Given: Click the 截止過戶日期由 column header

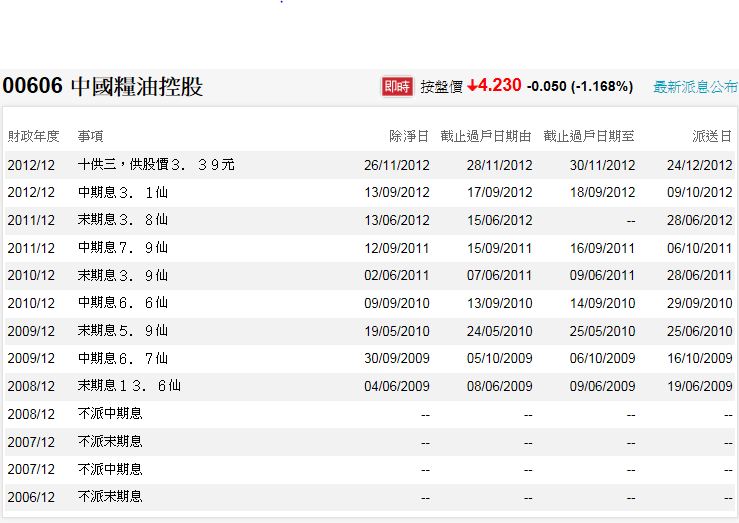Looking at the screenshot, I should [486, 136].
